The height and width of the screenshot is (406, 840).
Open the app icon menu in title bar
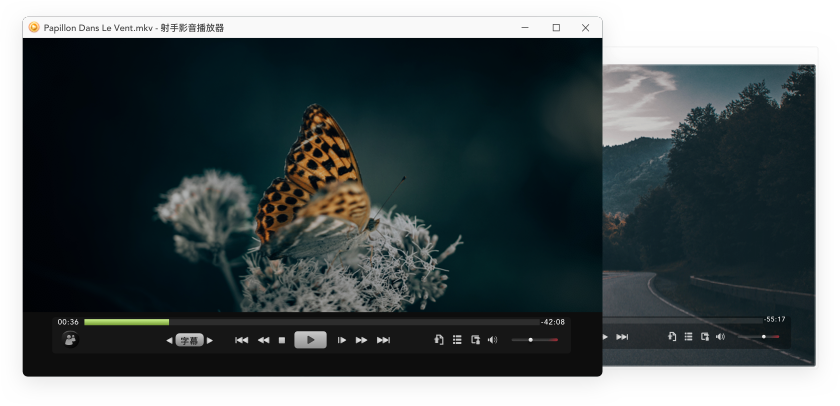coord(33,28)
